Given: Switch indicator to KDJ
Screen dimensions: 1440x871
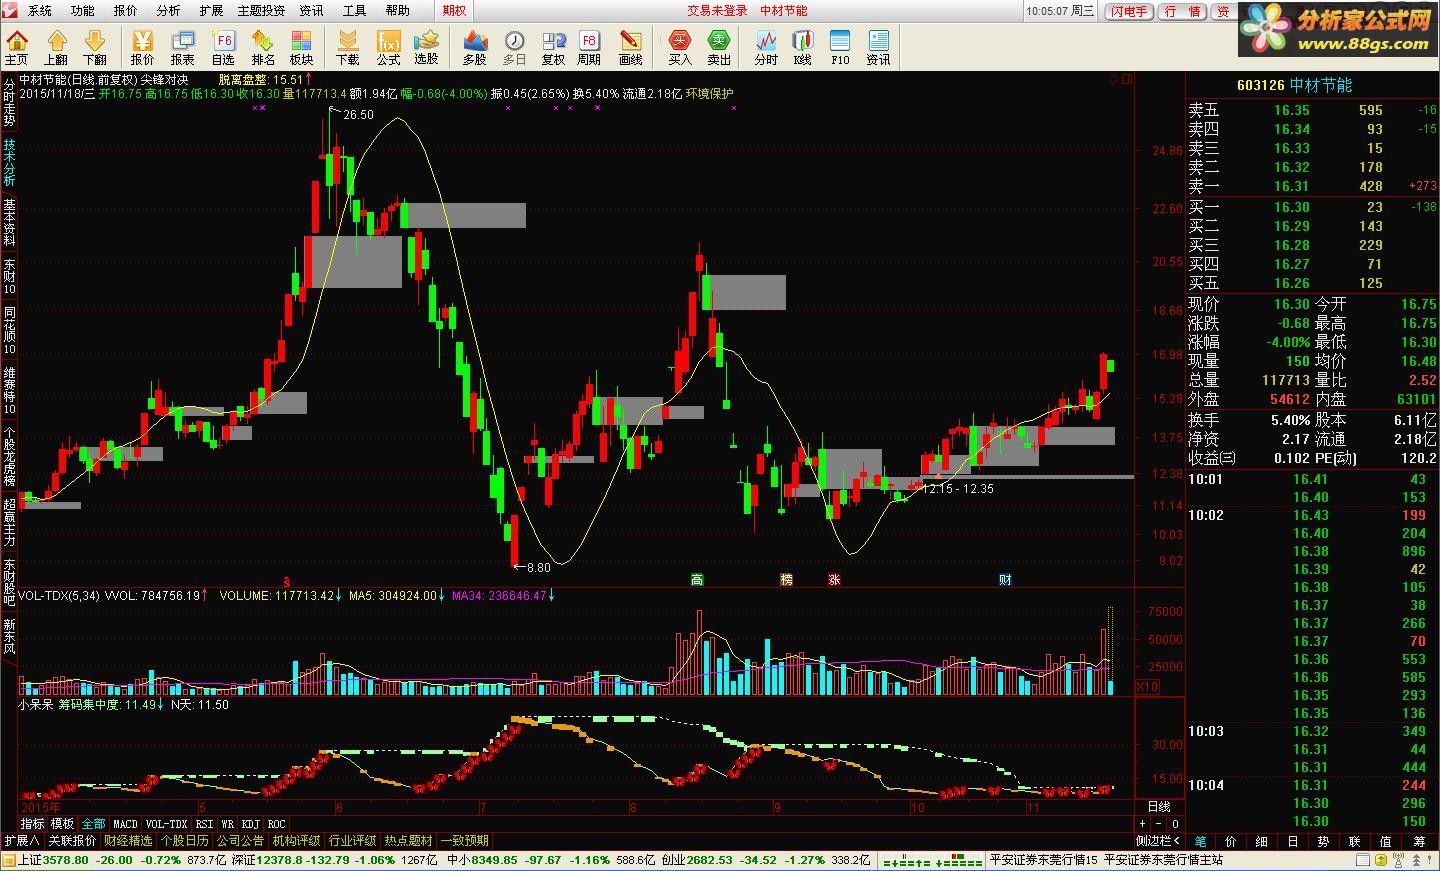Looking at the screenshot, I should coord(250,825).
